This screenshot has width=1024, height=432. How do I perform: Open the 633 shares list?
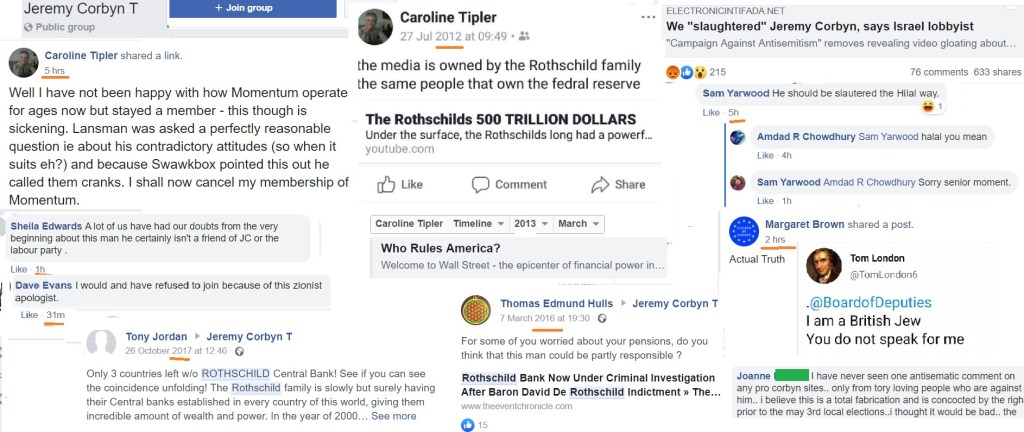click(997, 72)
